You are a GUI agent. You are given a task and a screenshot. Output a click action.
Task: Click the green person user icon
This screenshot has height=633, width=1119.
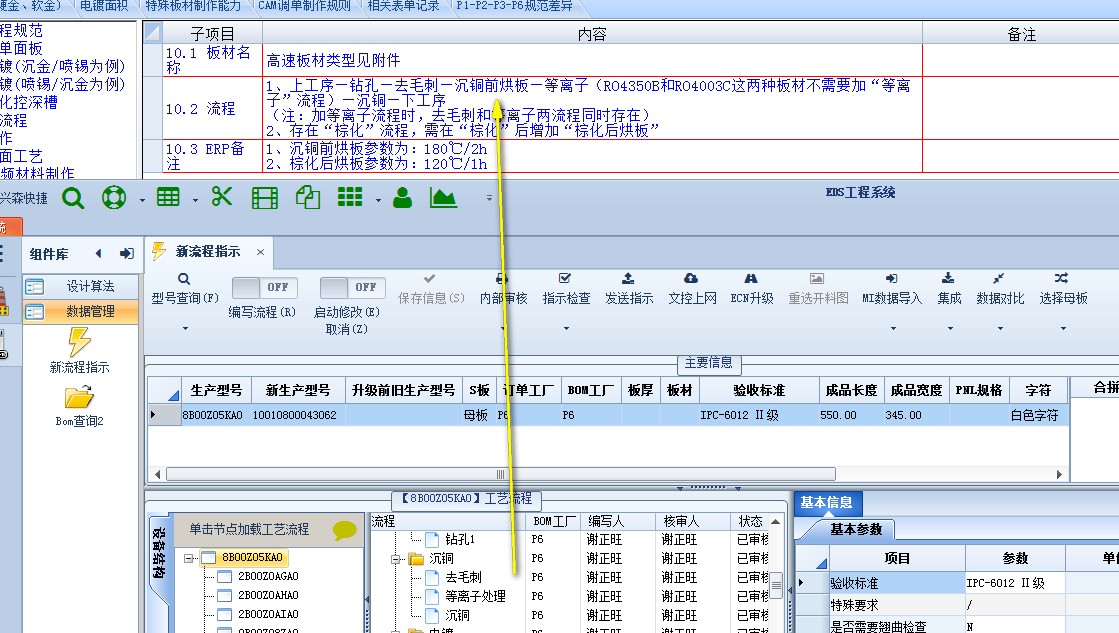point(402,198)
